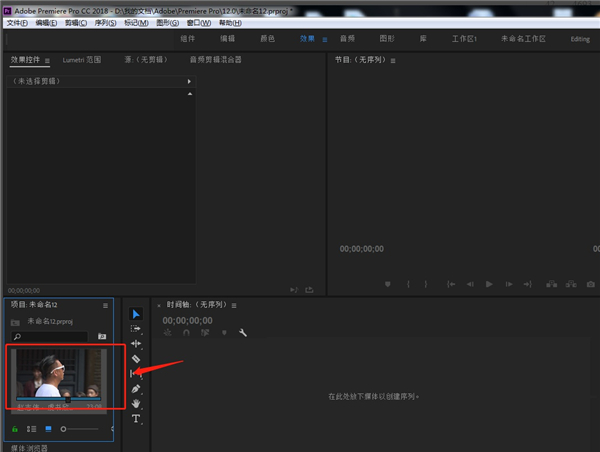
Task: Choose the Ripple Edit tool
Action: [136, 344]
